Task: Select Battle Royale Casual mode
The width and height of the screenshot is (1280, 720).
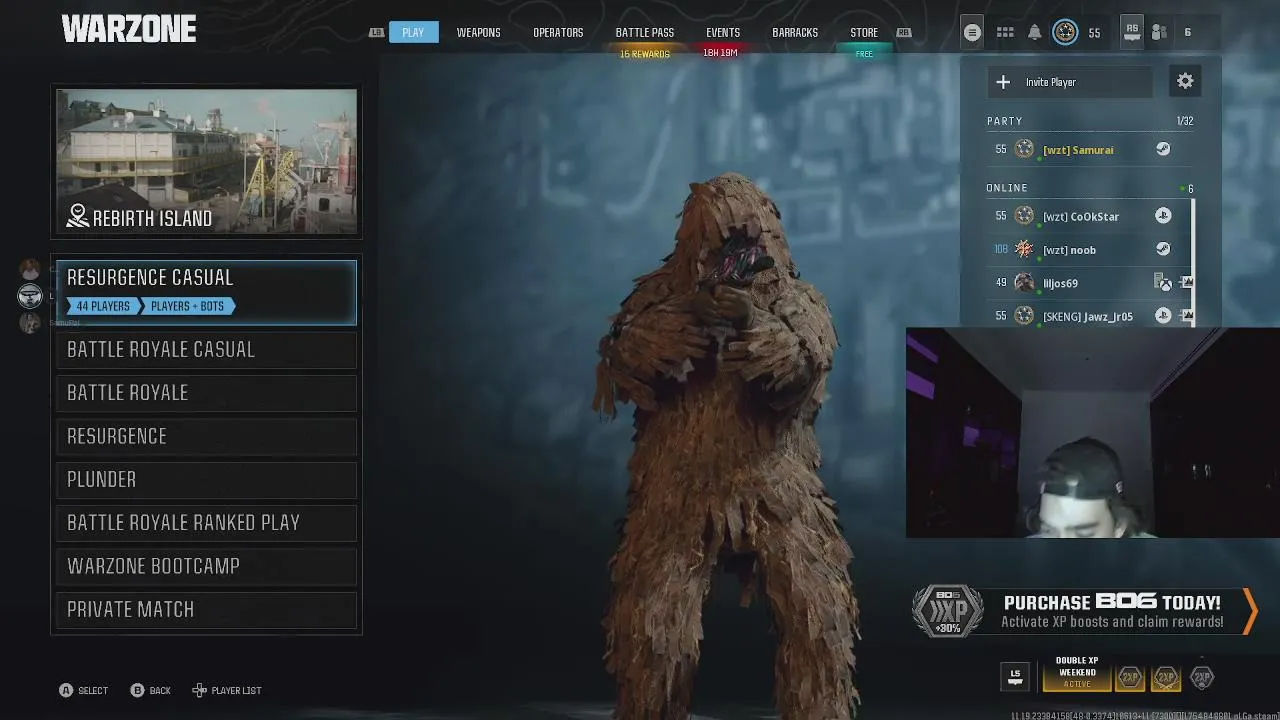Action: (x=206, y=350)
